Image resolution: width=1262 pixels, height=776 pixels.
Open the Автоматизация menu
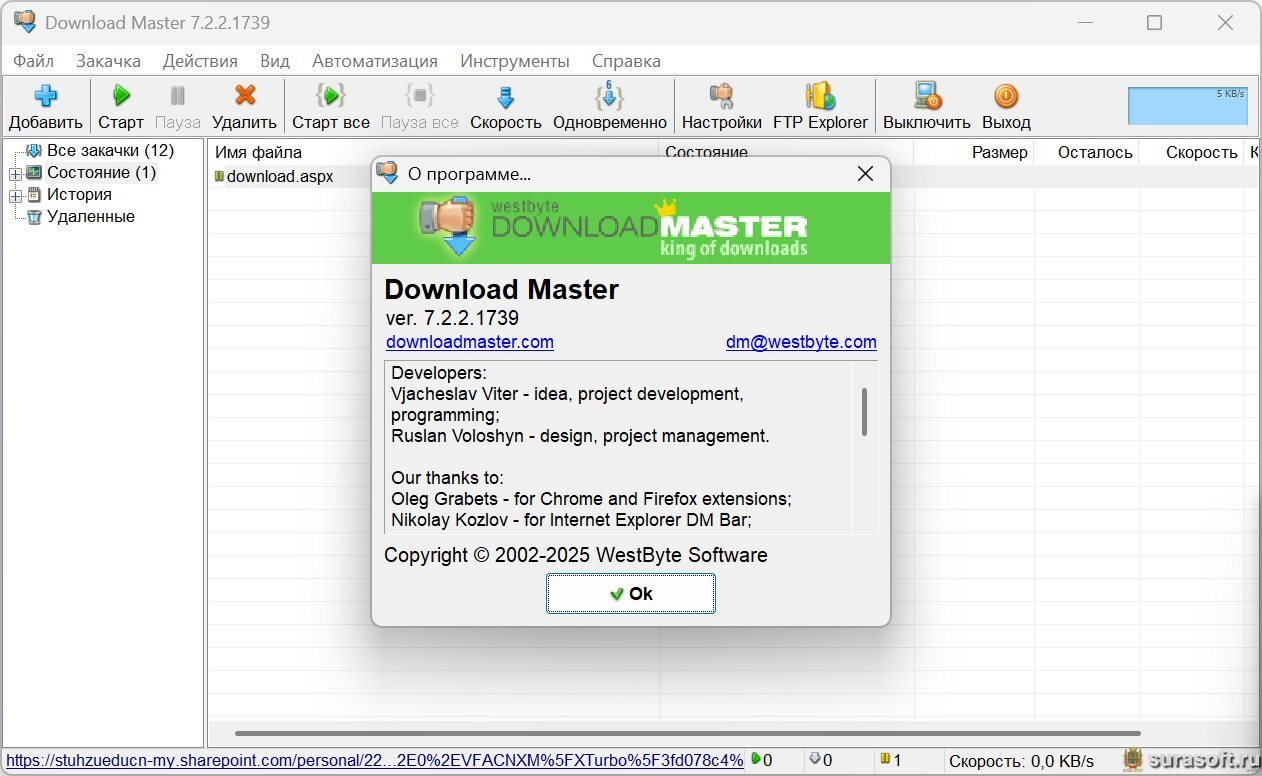pos(374,61)
